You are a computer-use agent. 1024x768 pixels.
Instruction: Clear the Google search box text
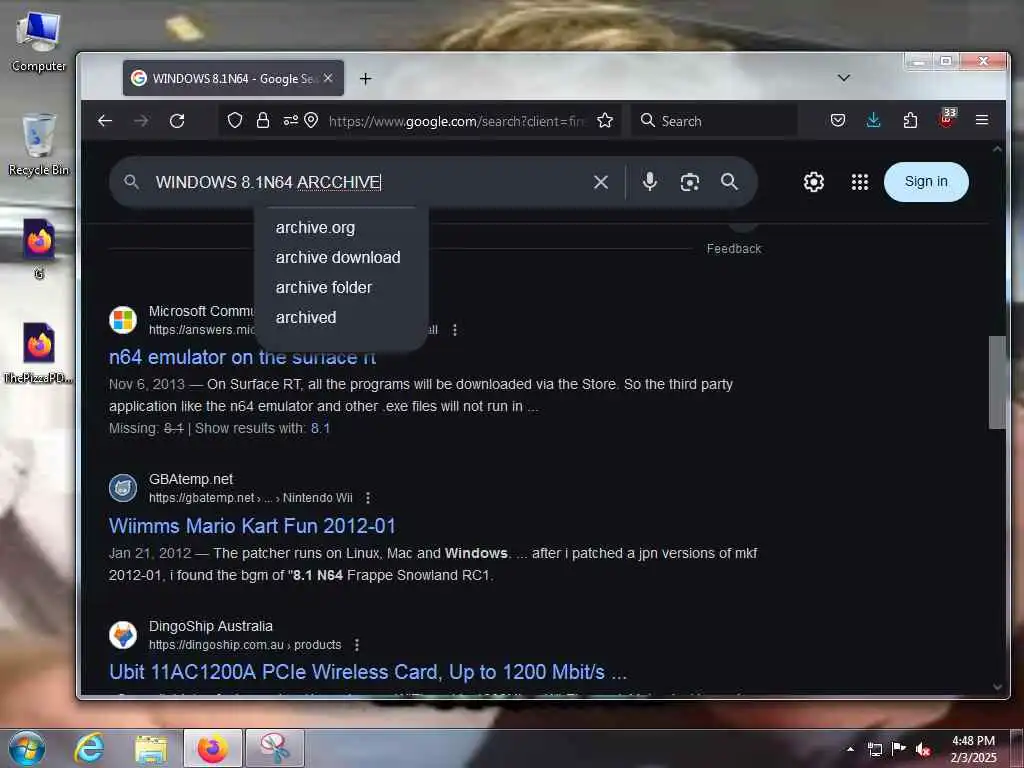pyautogui.click(x=601, y=182)
